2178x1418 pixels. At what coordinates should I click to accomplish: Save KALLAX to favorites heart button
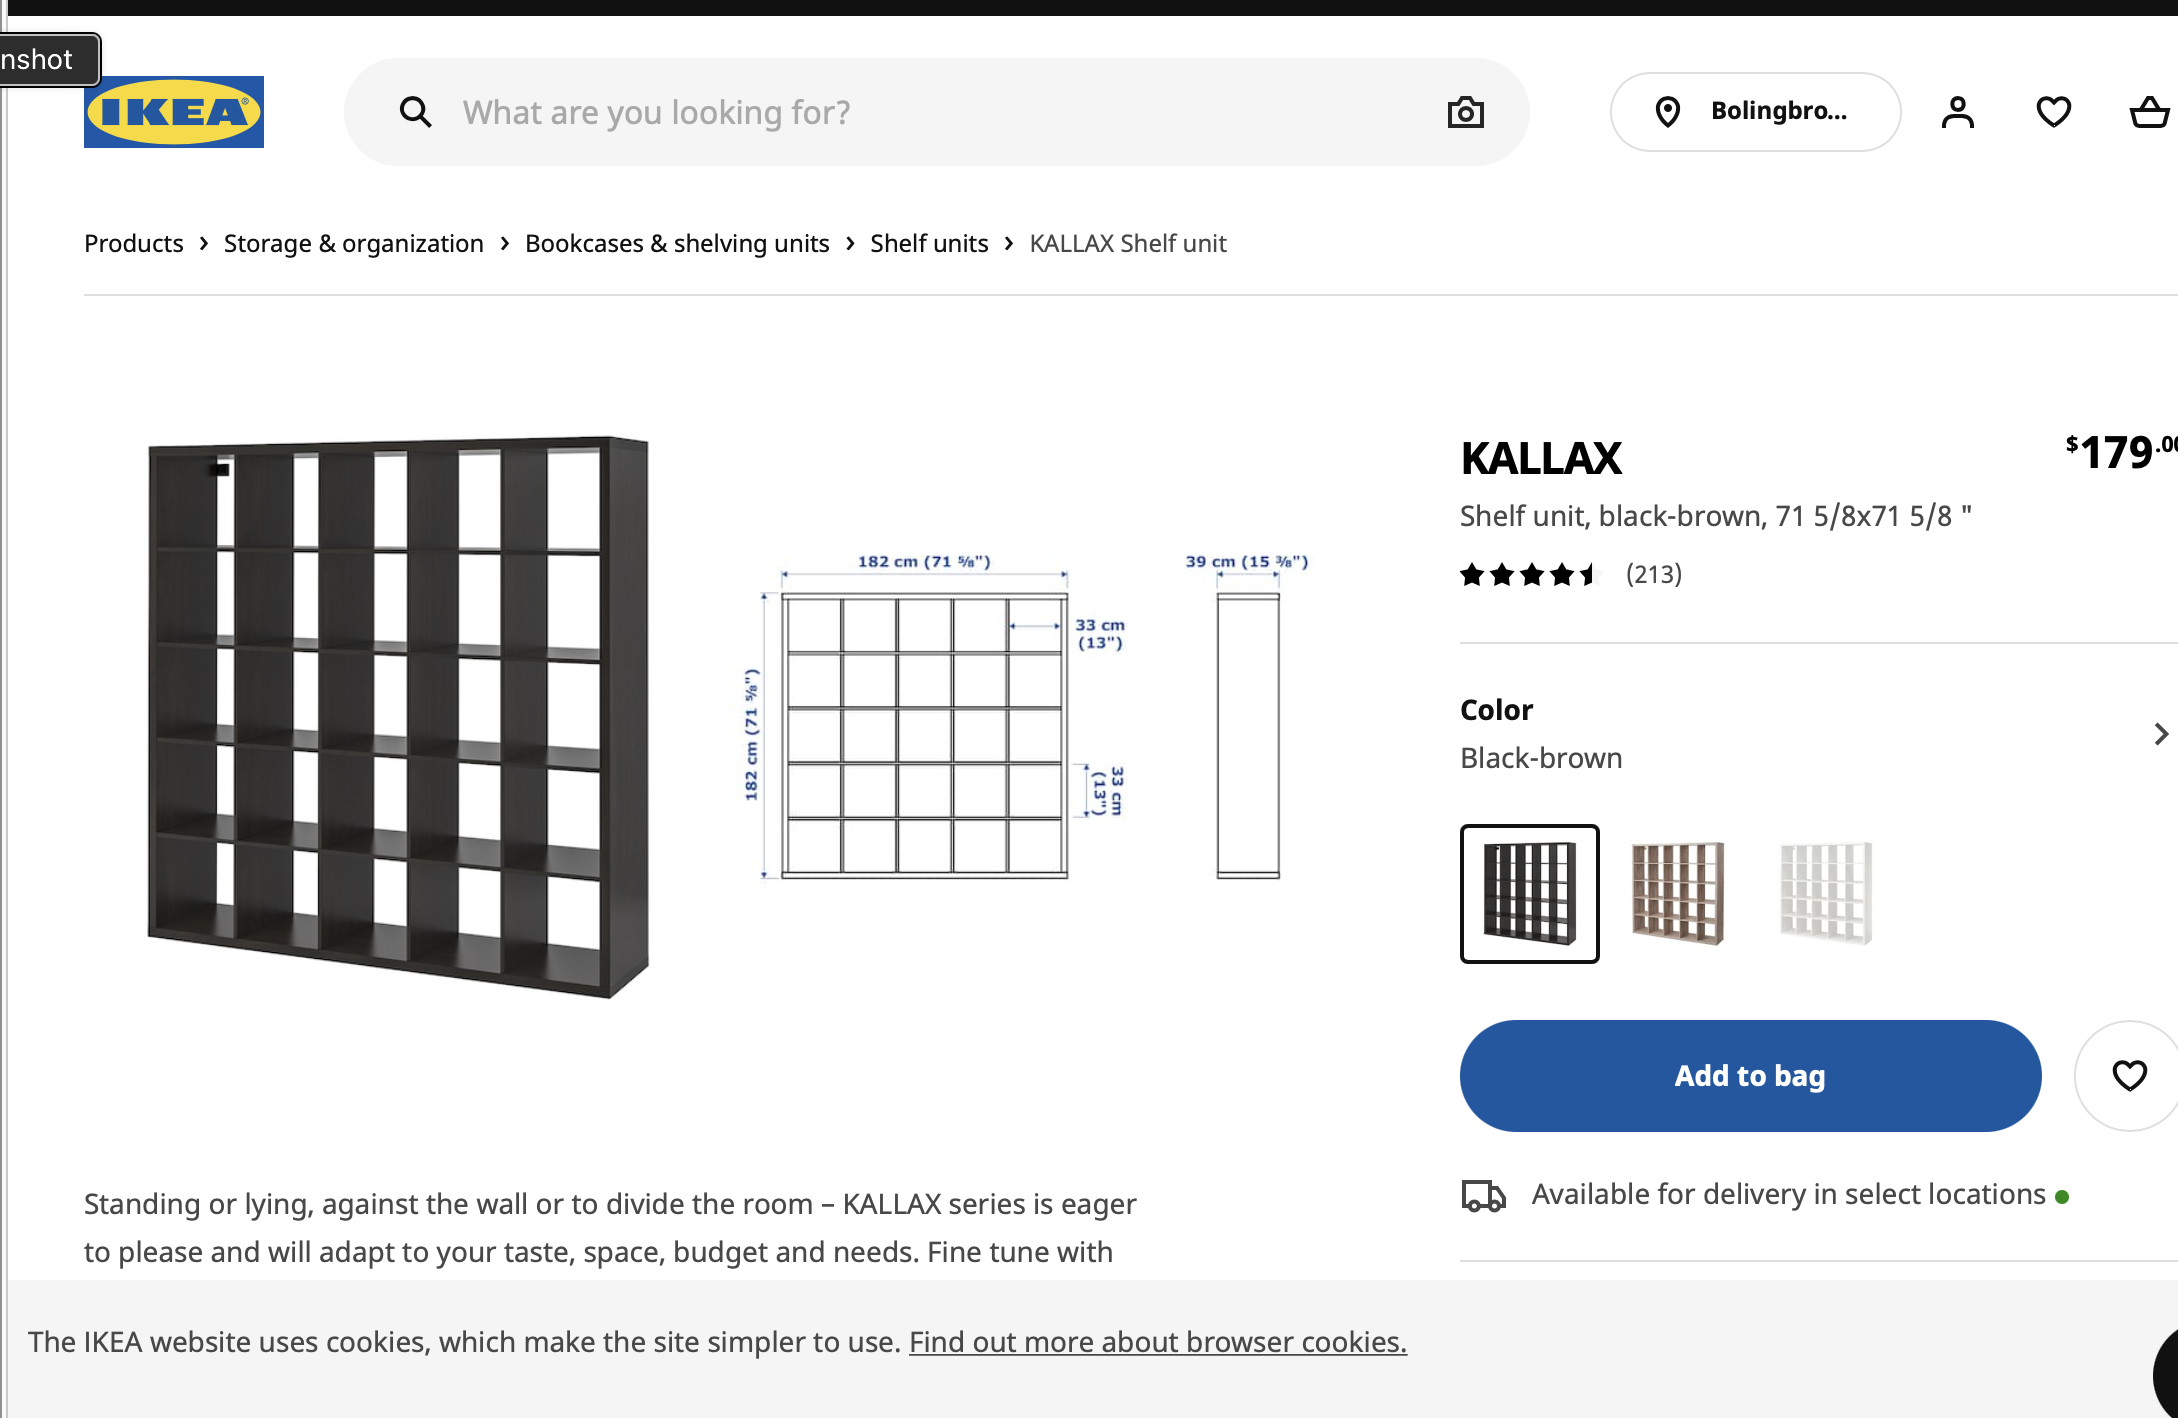[x=2129, y=1076]
